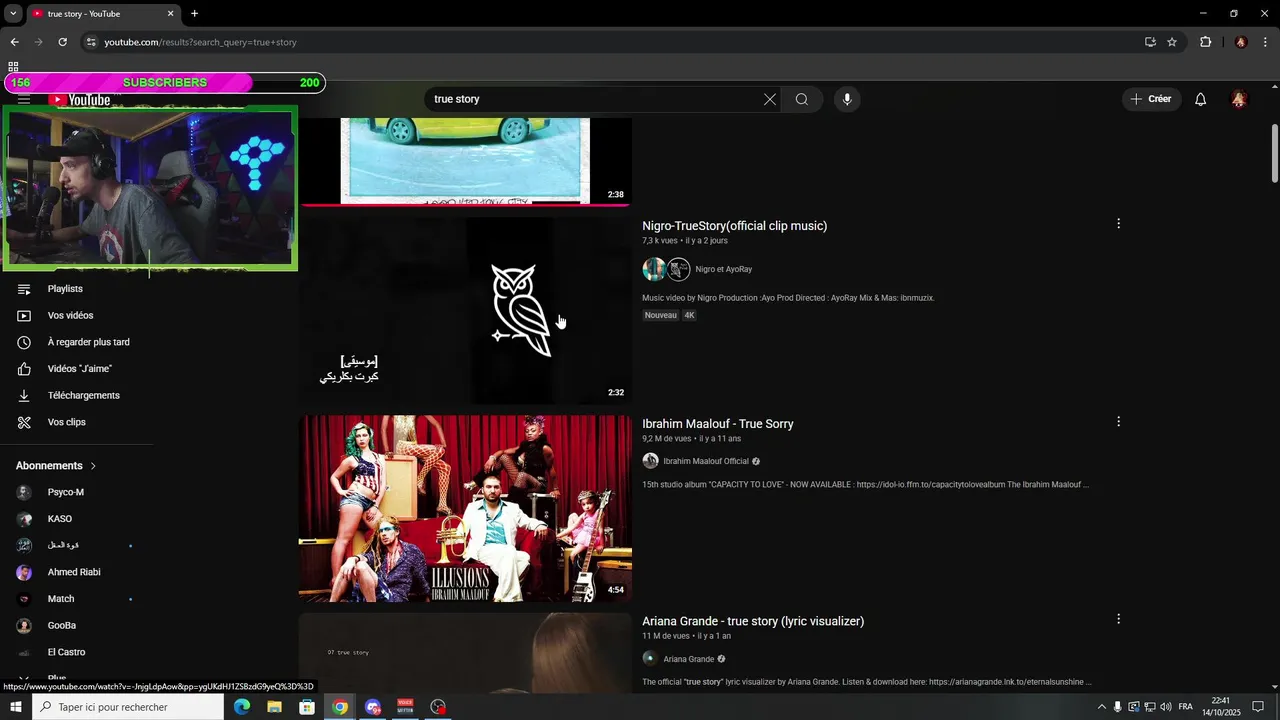Open more options for Ariana Grande video
Screen dimensions: 1280x720
tap(1118, 619)
